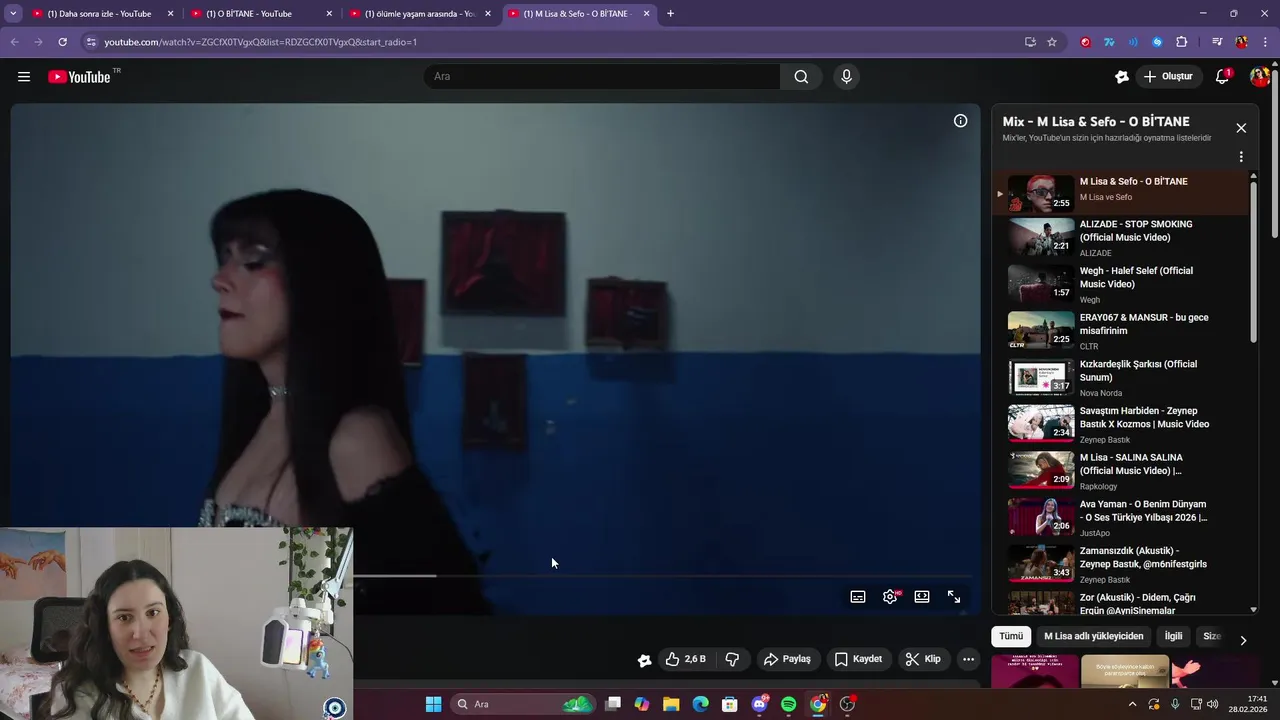The height and width of the screenshot is (720, 1280).
Task: Start voice search with the microphone
Action: point(846,77)
